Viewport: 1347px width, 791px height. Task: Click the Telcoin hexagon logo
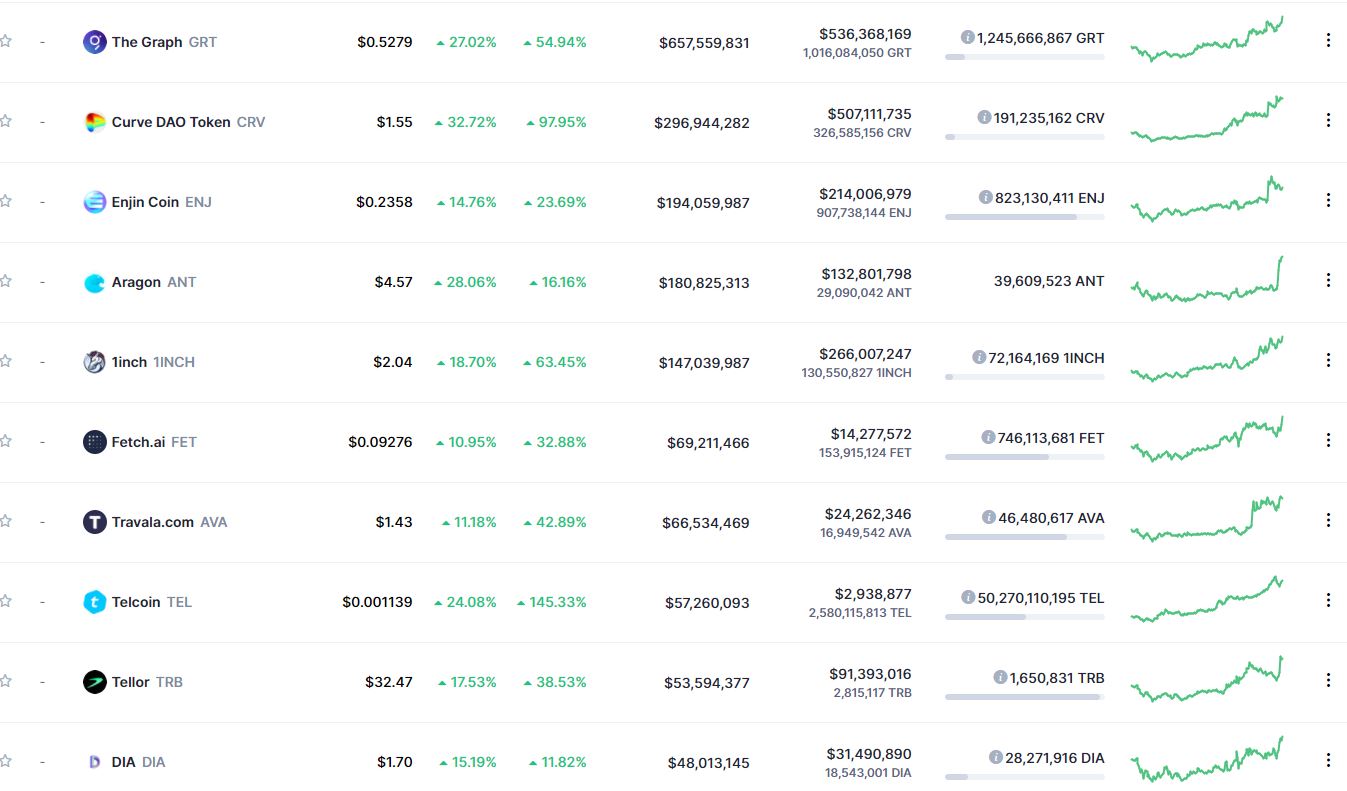coord(94,602)
